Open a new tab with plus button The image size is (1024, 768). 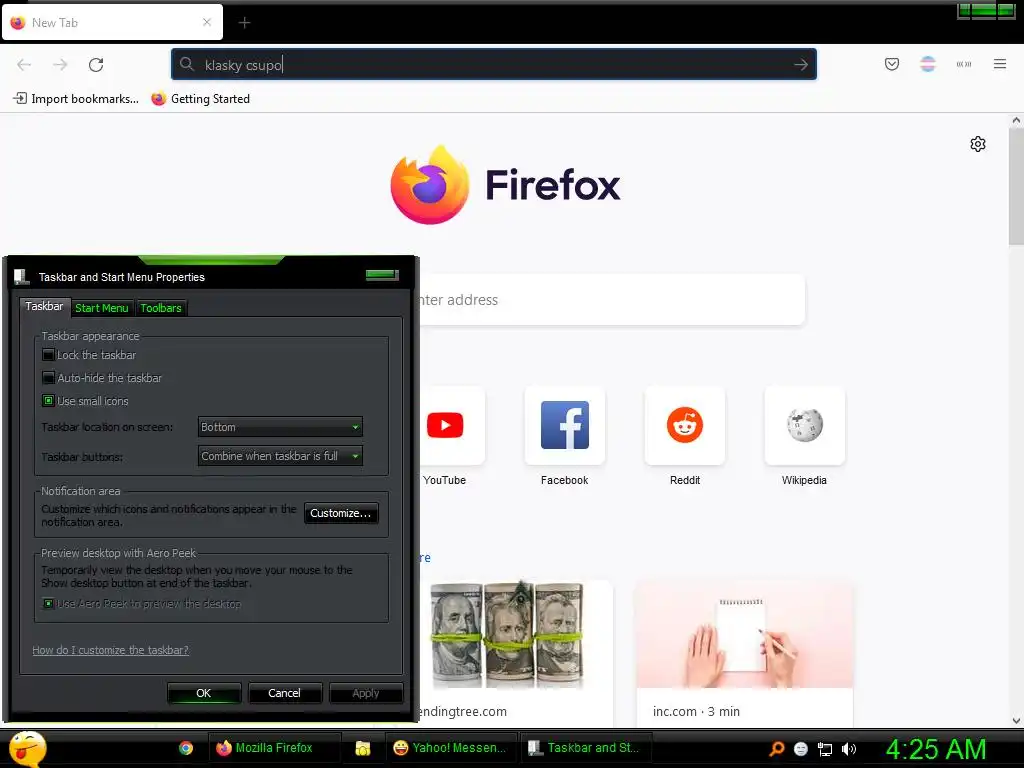click(244, 23)
